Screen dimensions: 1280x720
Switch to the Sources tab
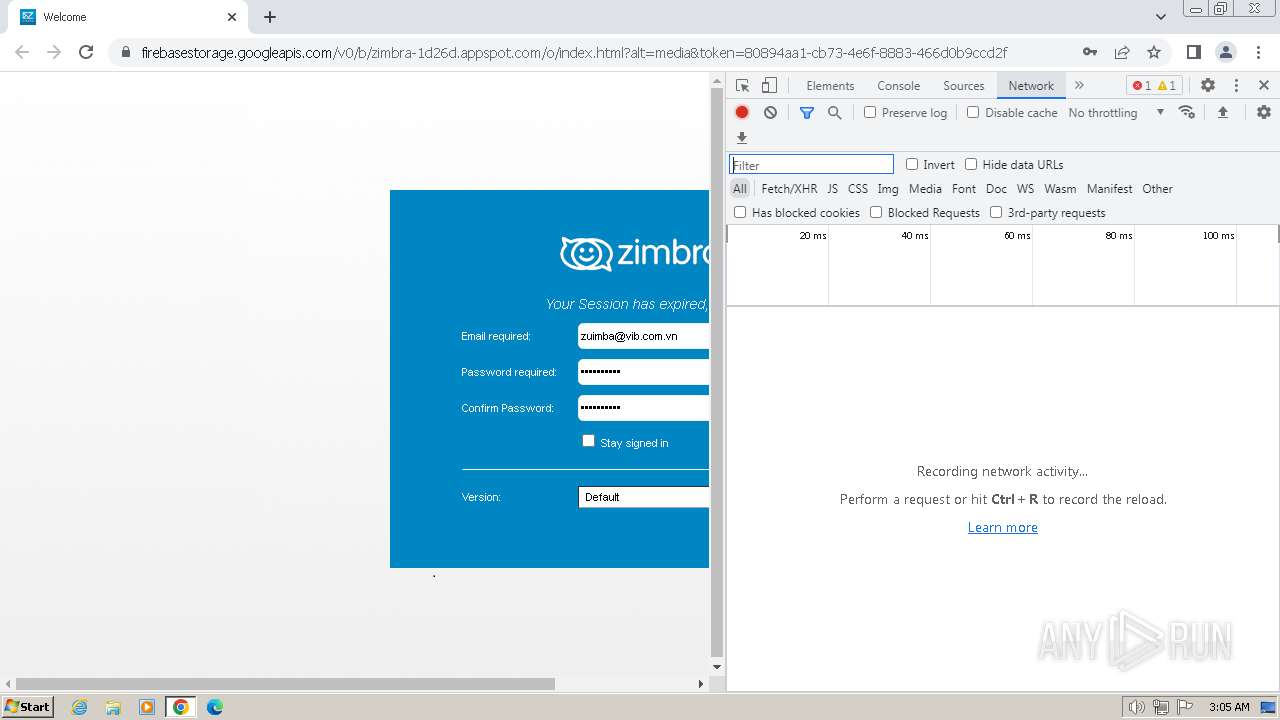[964, 86]
